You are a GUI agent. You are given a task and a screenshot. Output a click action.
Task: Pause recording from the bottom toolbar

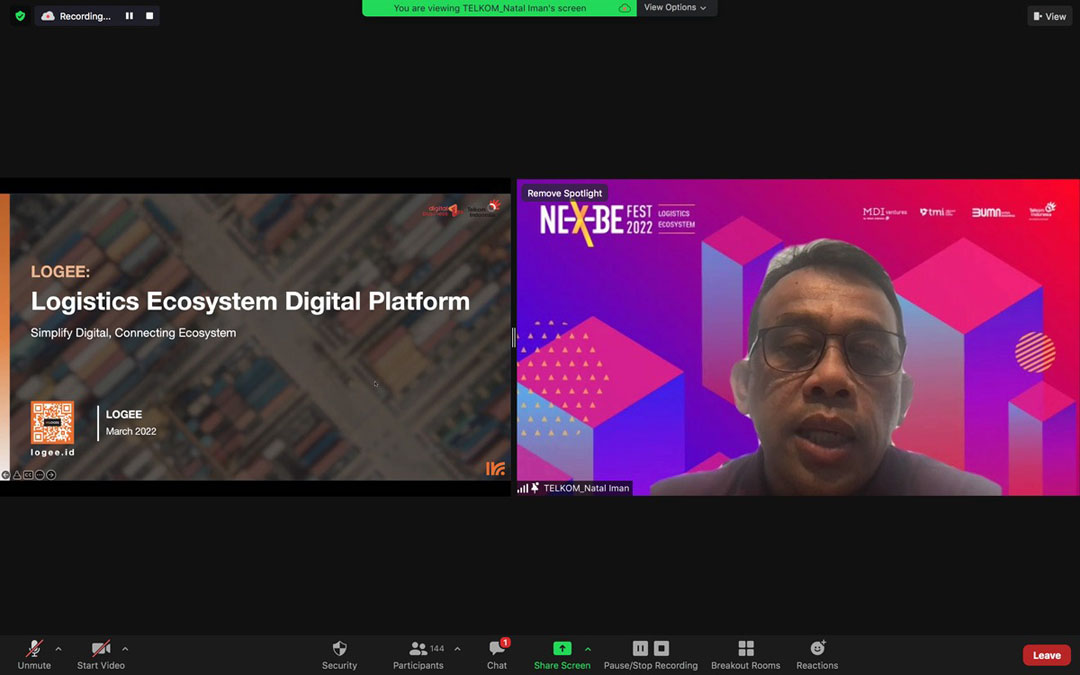click(x=640, y=648)
